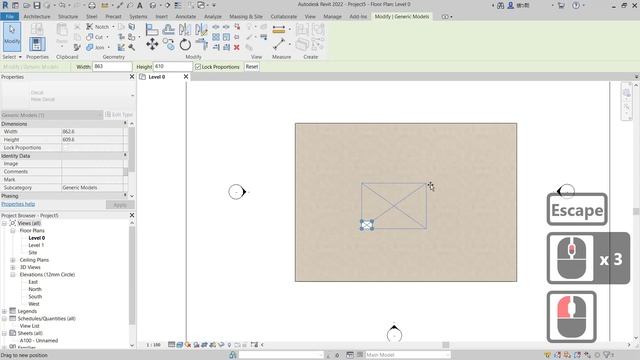Expand the 3D Views tree node

point(13,267)
